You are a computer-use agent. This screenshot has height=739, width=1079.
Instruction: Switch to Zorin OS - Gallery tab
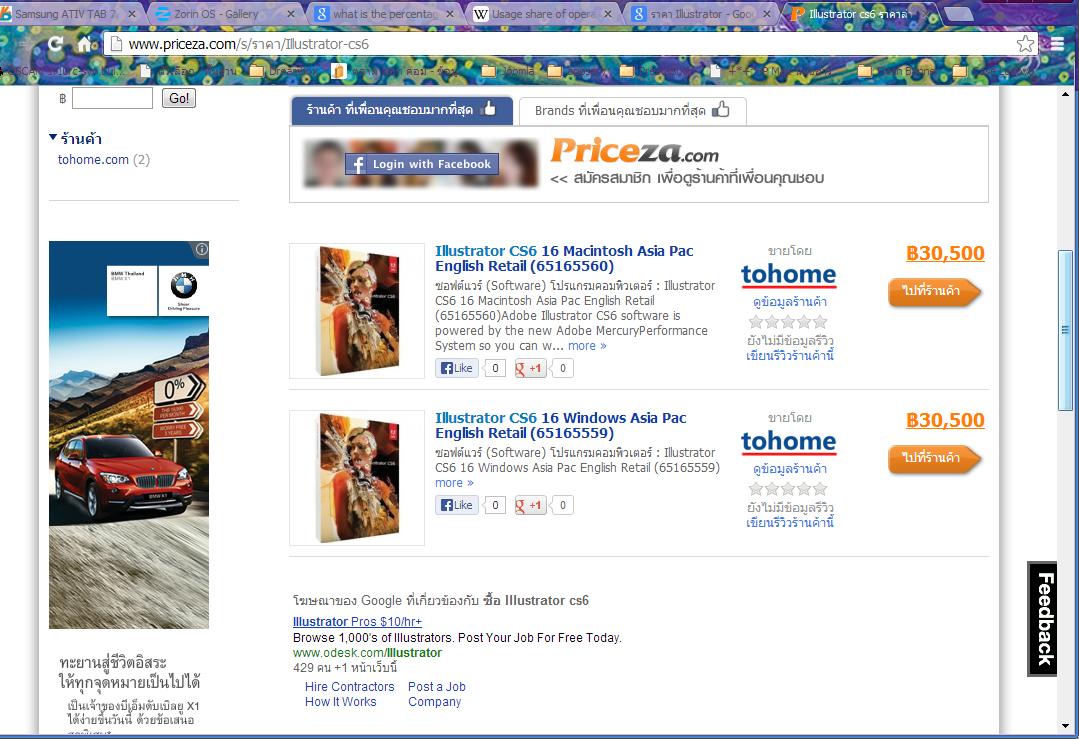pyautogui.click(x=217, y=14)
